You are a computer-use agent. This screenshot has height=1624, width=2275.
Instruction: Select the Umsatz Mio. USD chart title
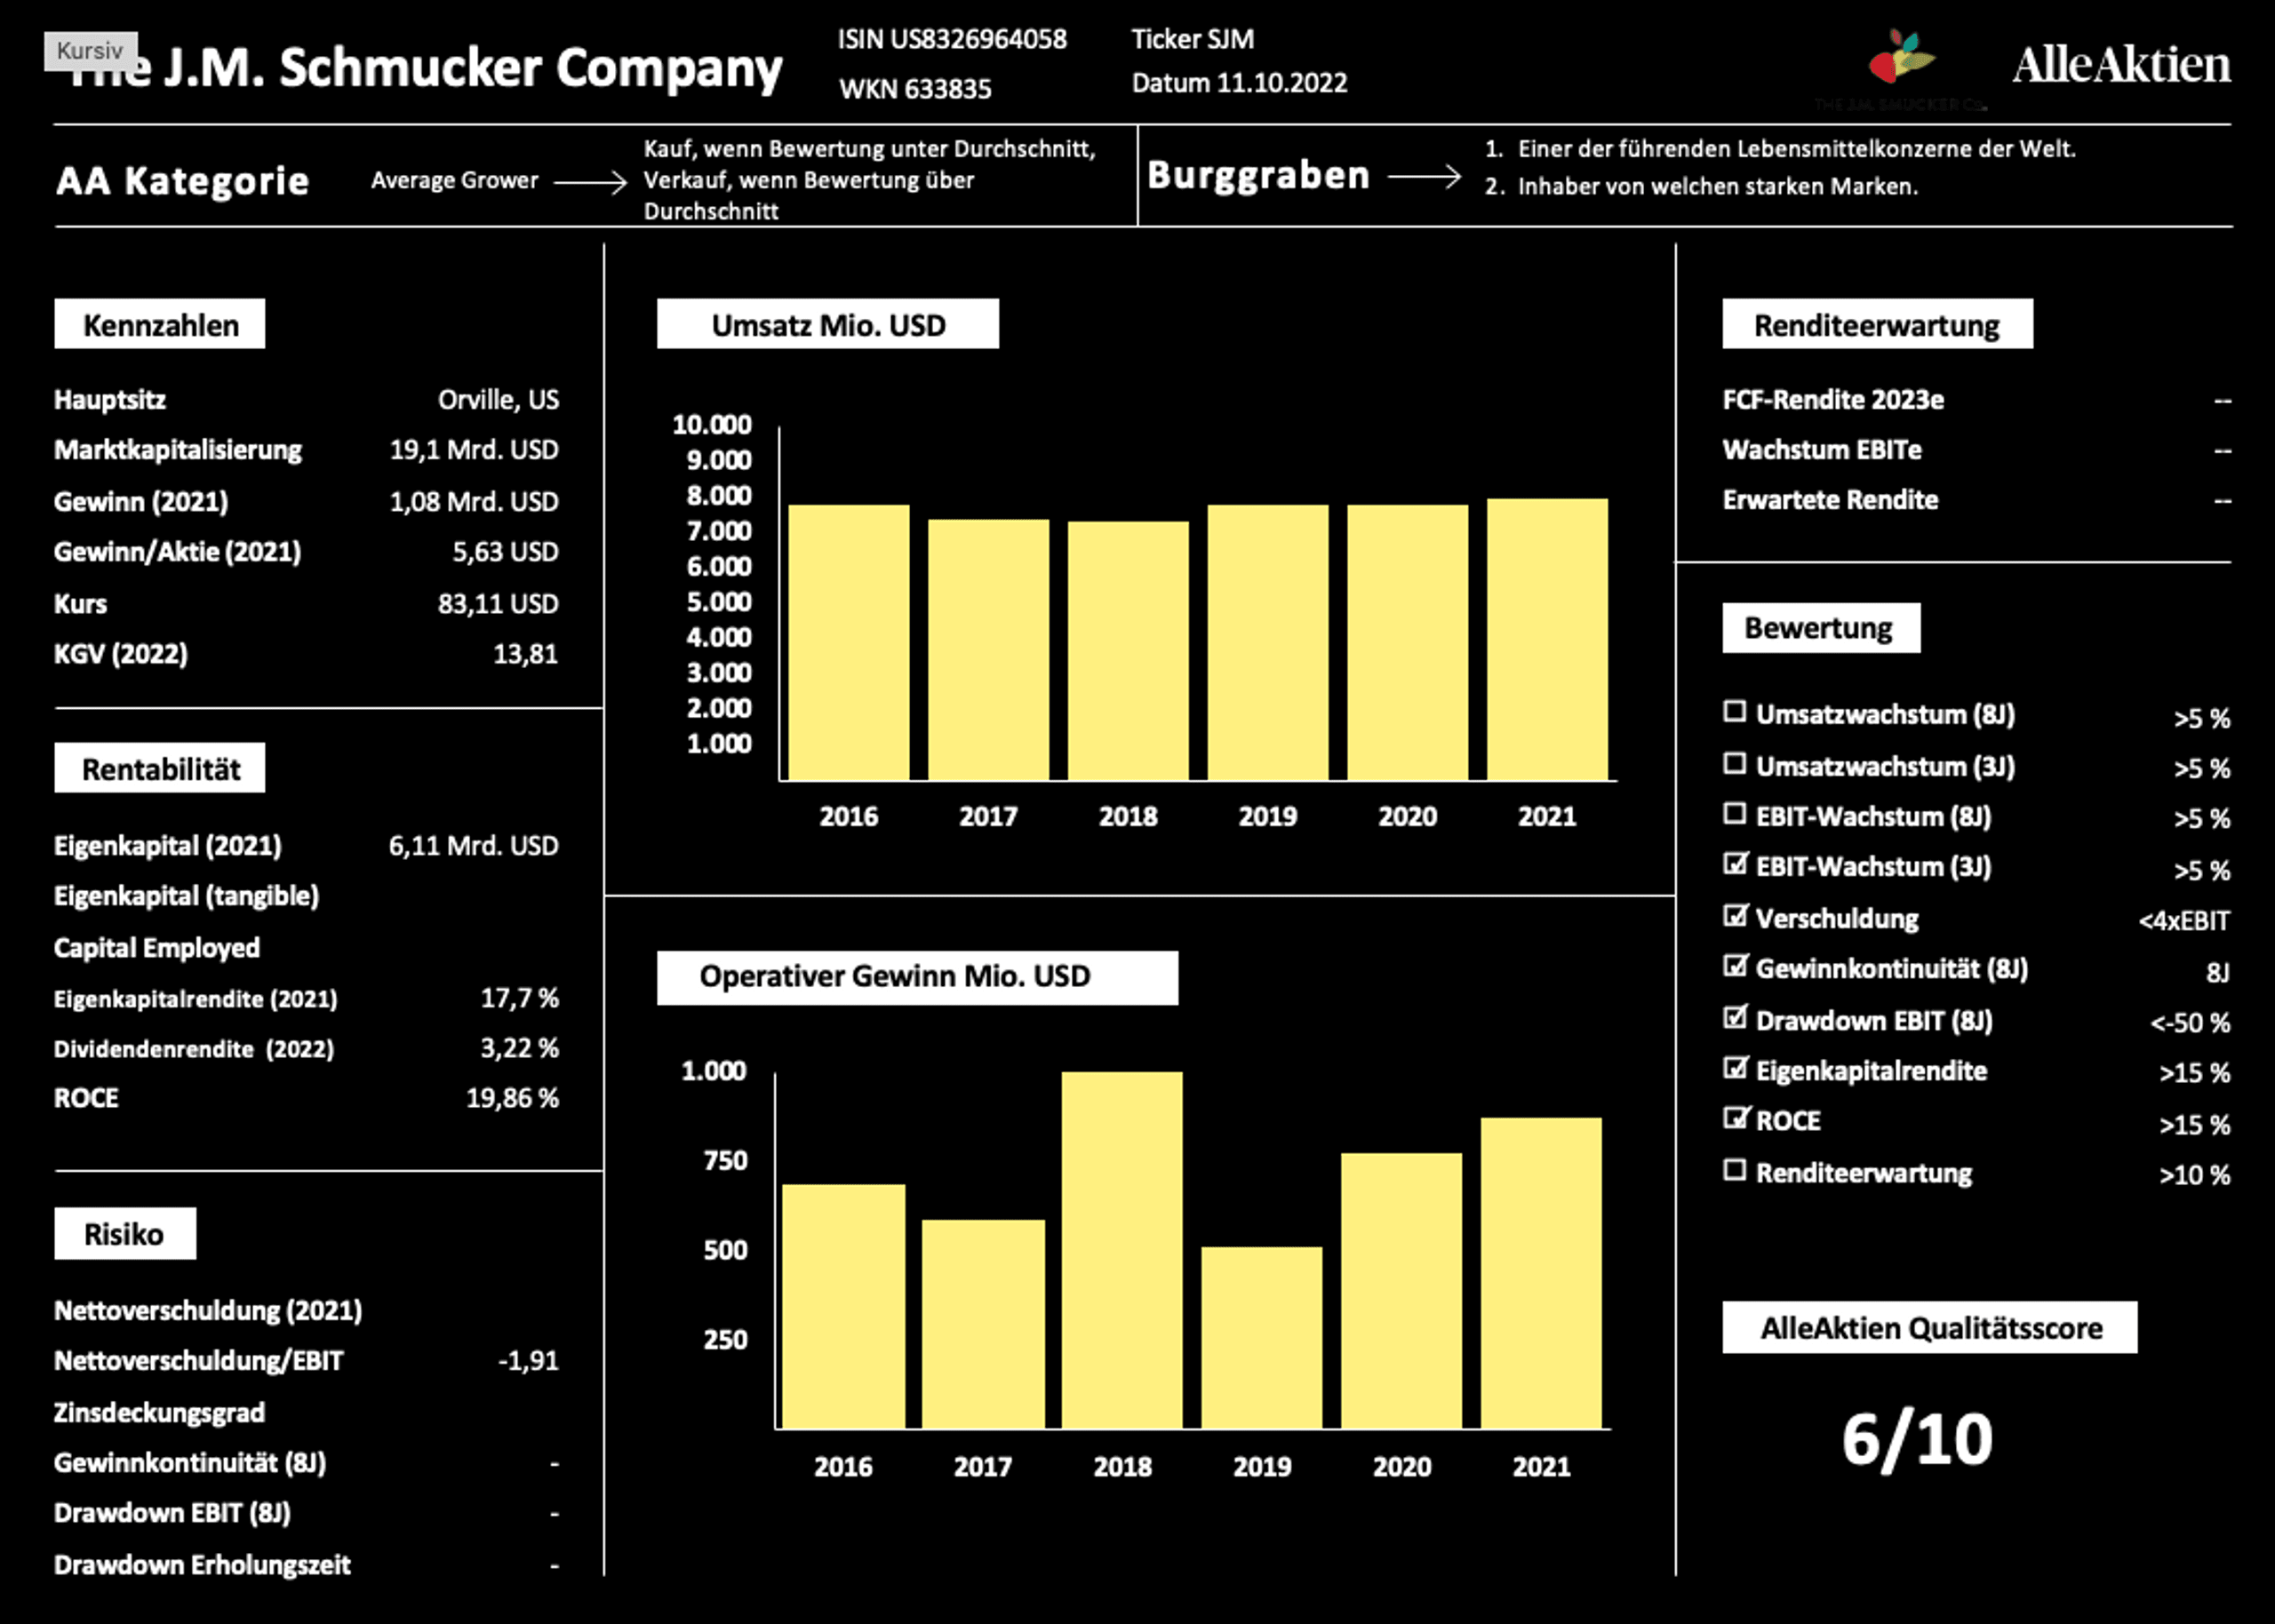pos(828,324)
